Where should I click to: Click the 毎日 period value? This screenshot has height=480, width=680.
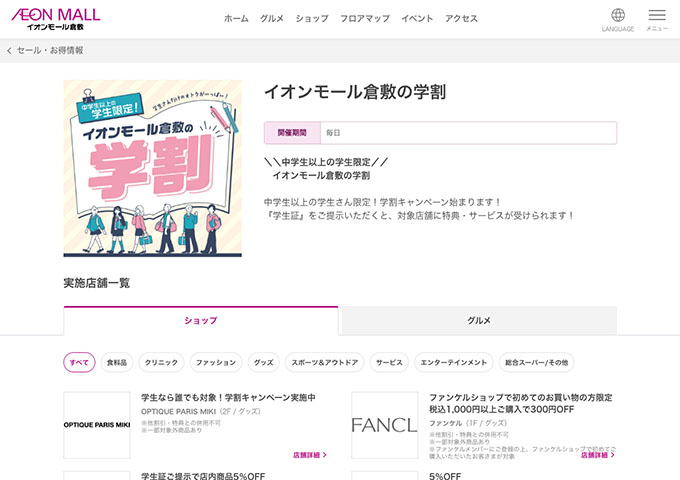tap(333, 133)
